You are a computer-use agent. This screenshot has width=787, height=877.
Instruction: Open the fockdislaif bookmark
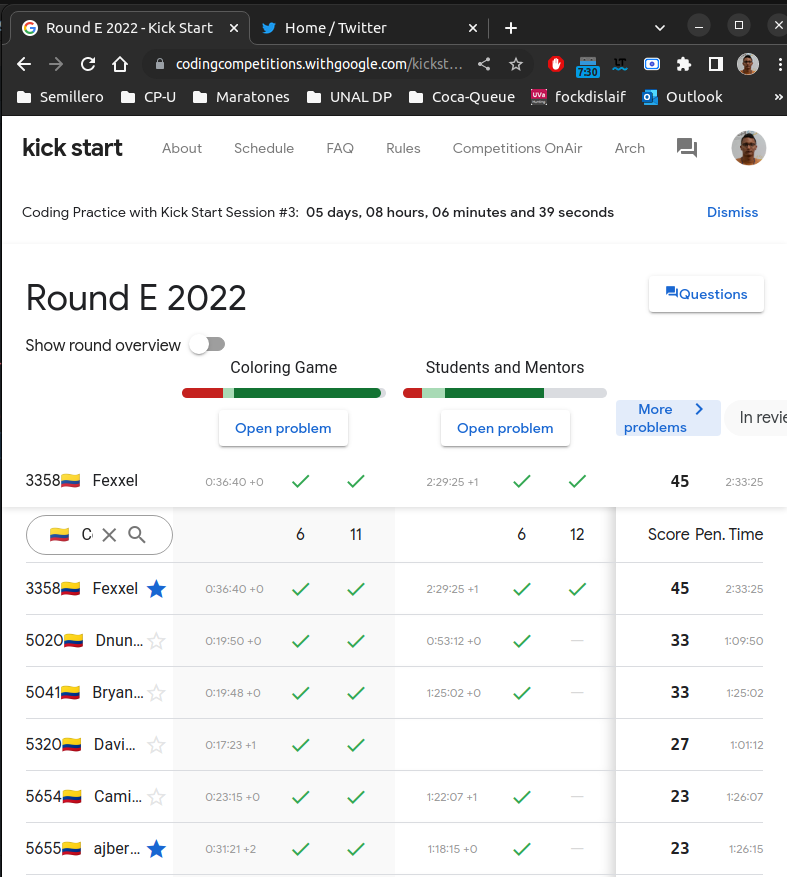tap(578, 97)
